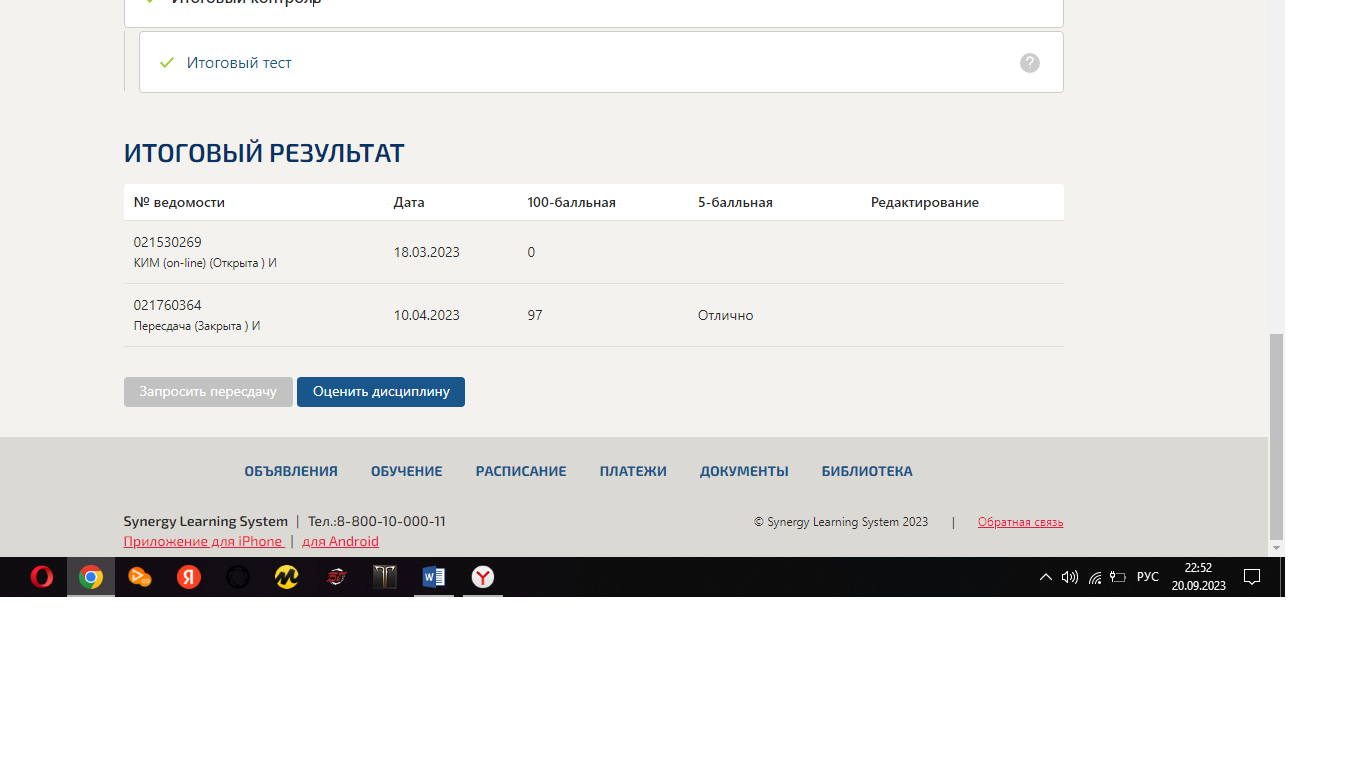Click the score 0 cell for 18.03.2023
1366x768 pixels.
531,252
